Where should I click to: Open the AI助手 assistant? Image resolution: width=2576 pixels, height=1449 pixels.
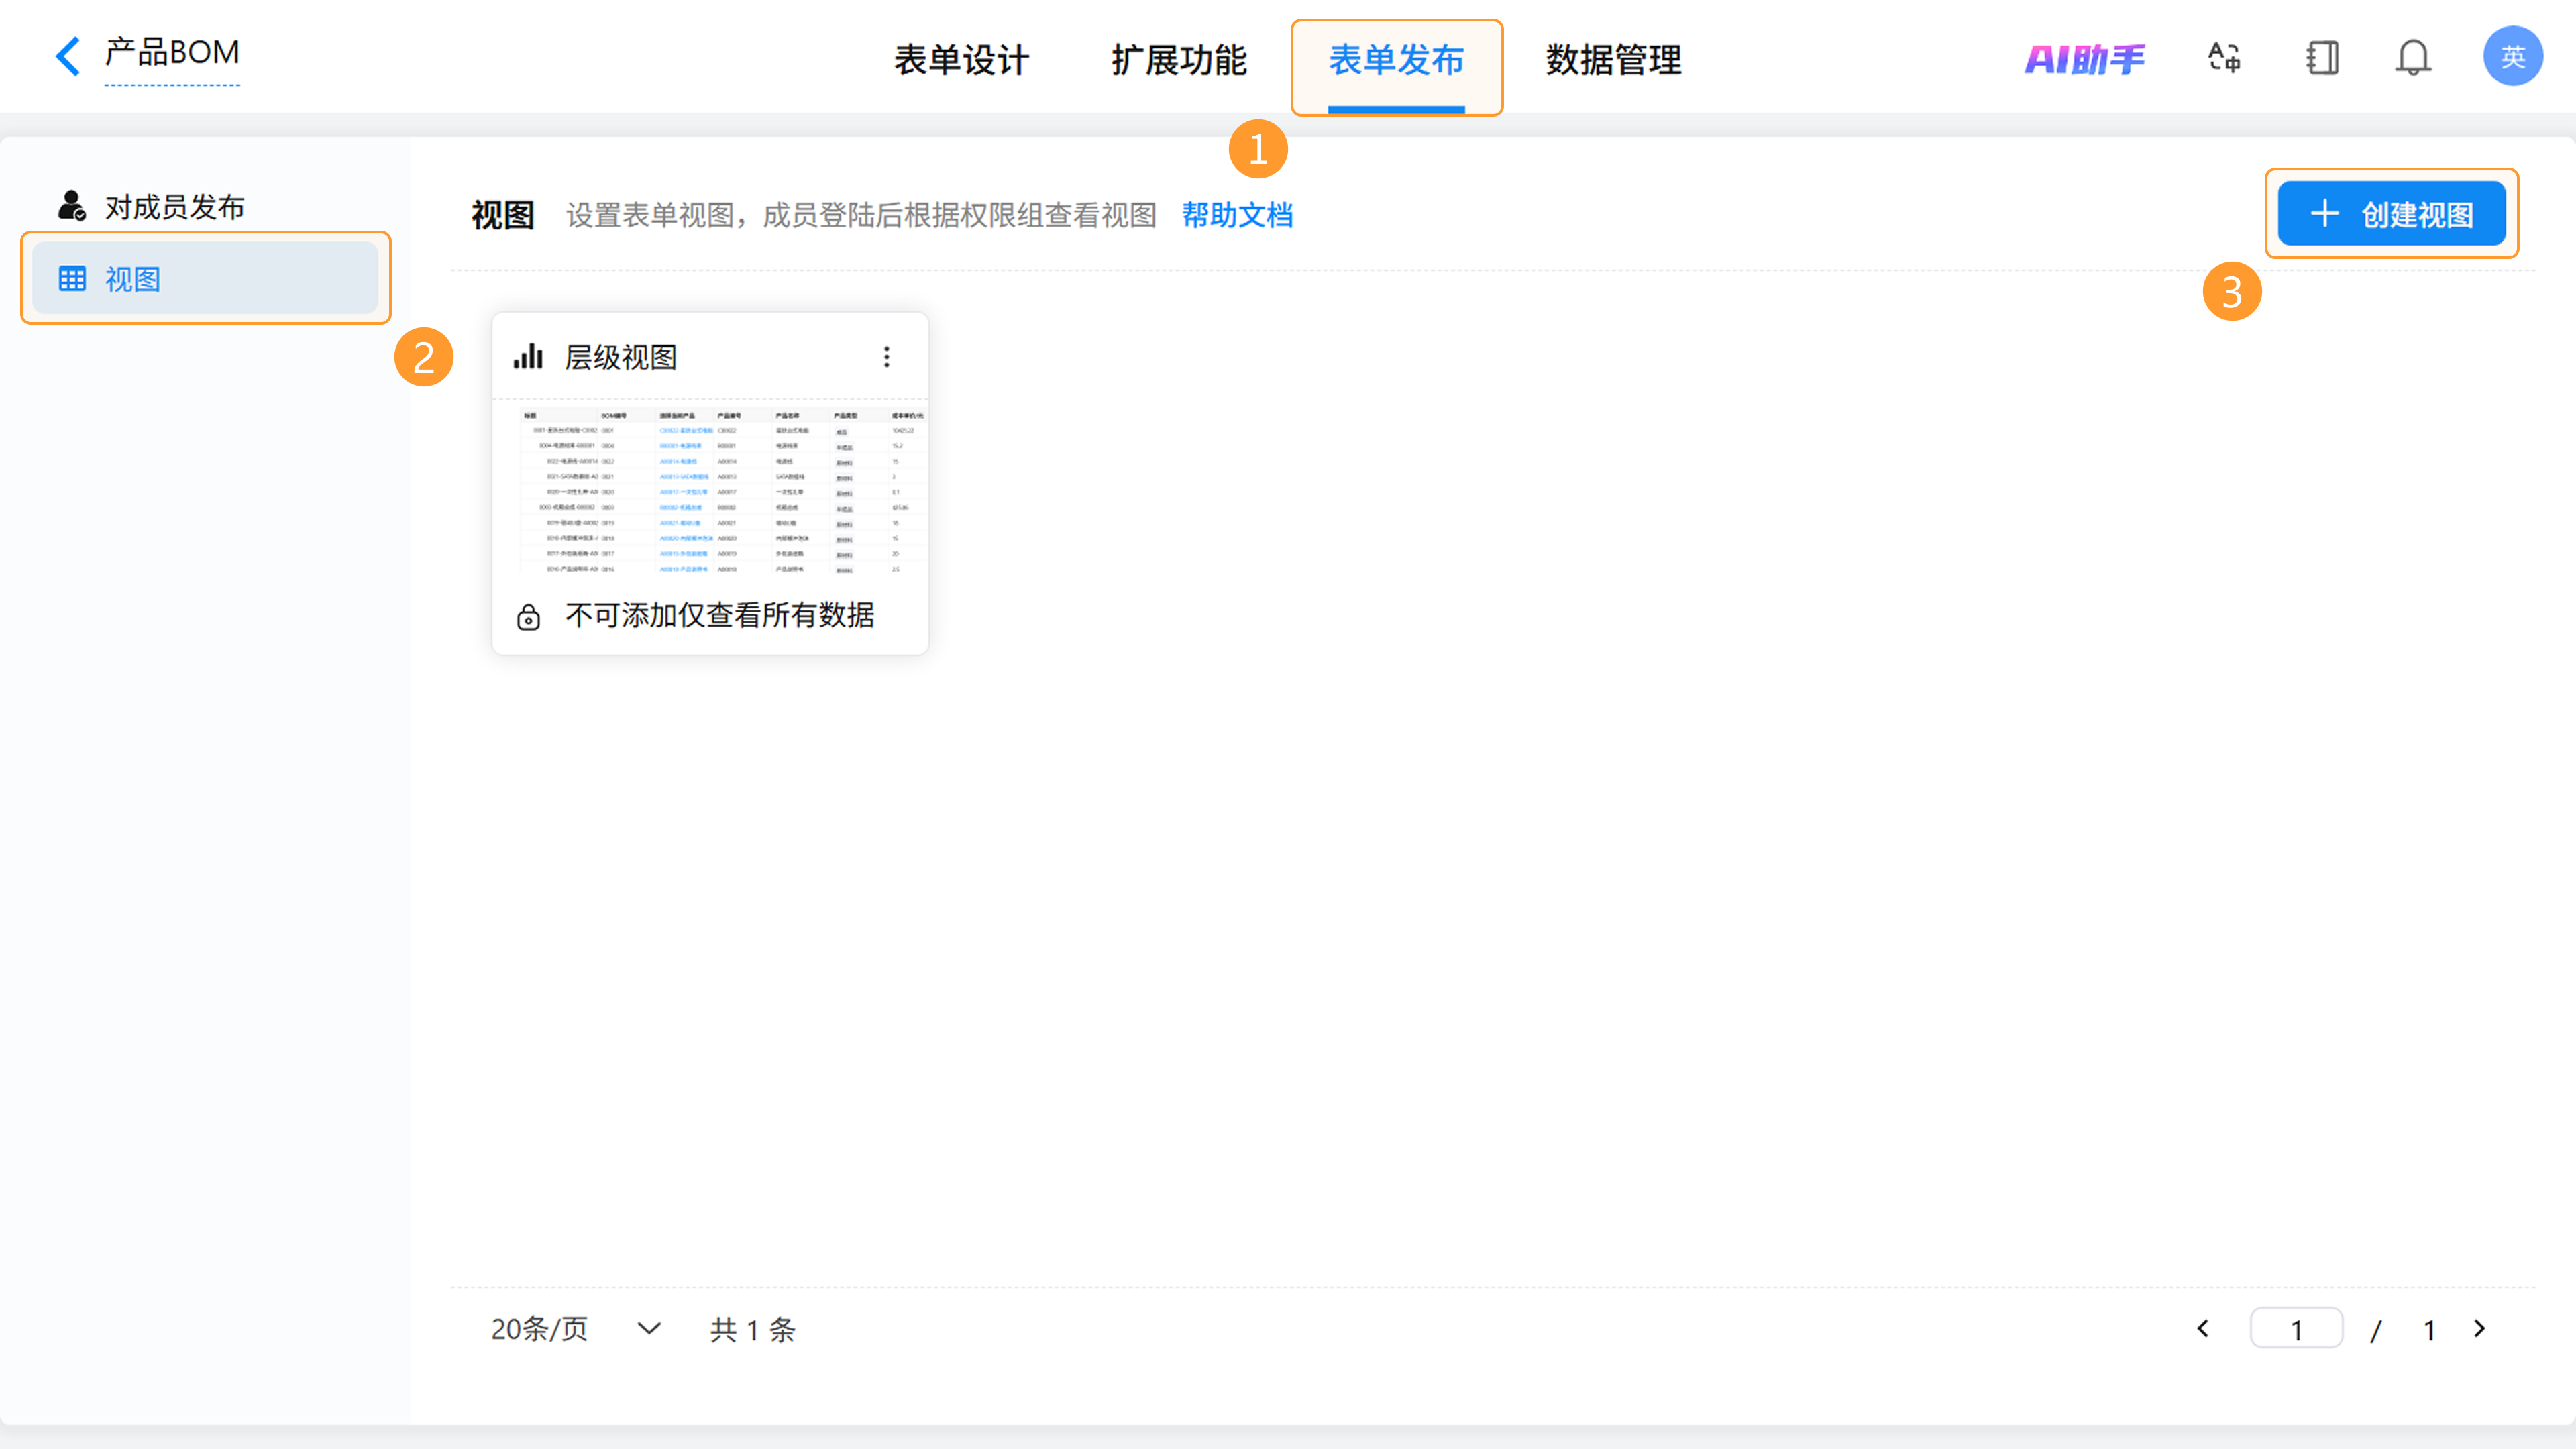[x=2085, y=59]
